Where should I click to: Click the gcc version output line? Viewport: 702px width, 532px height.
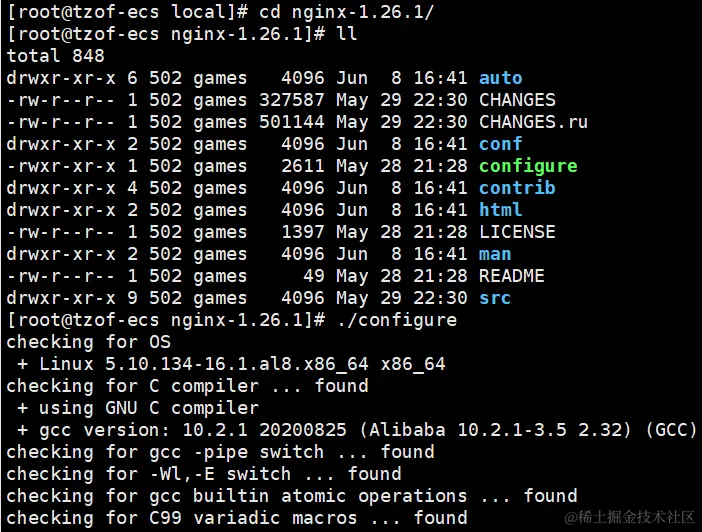tap(357, 430)
